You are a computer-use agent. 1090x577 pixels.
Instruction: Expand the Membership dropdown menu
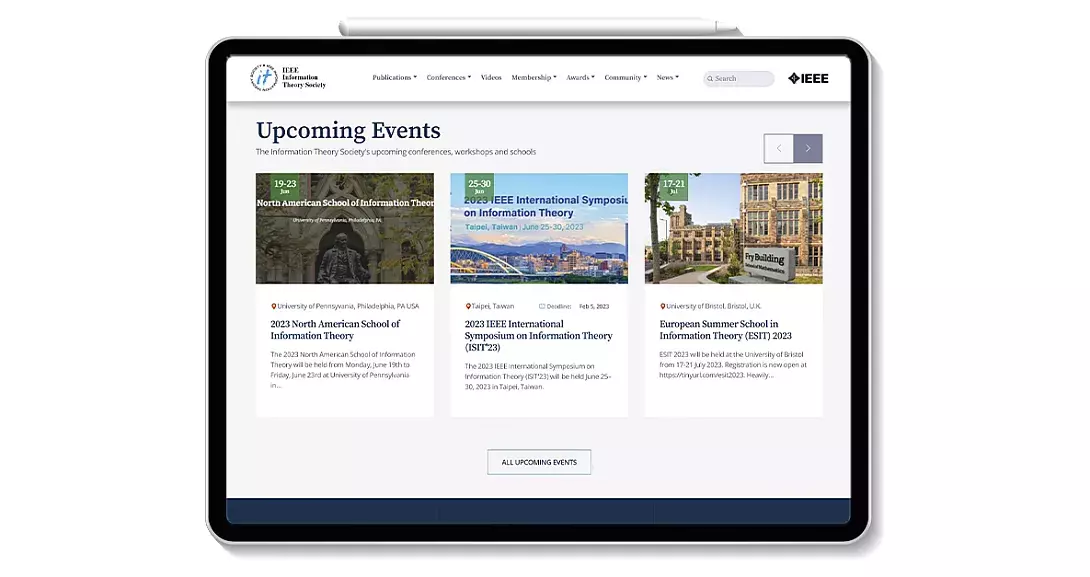[533, 78]
